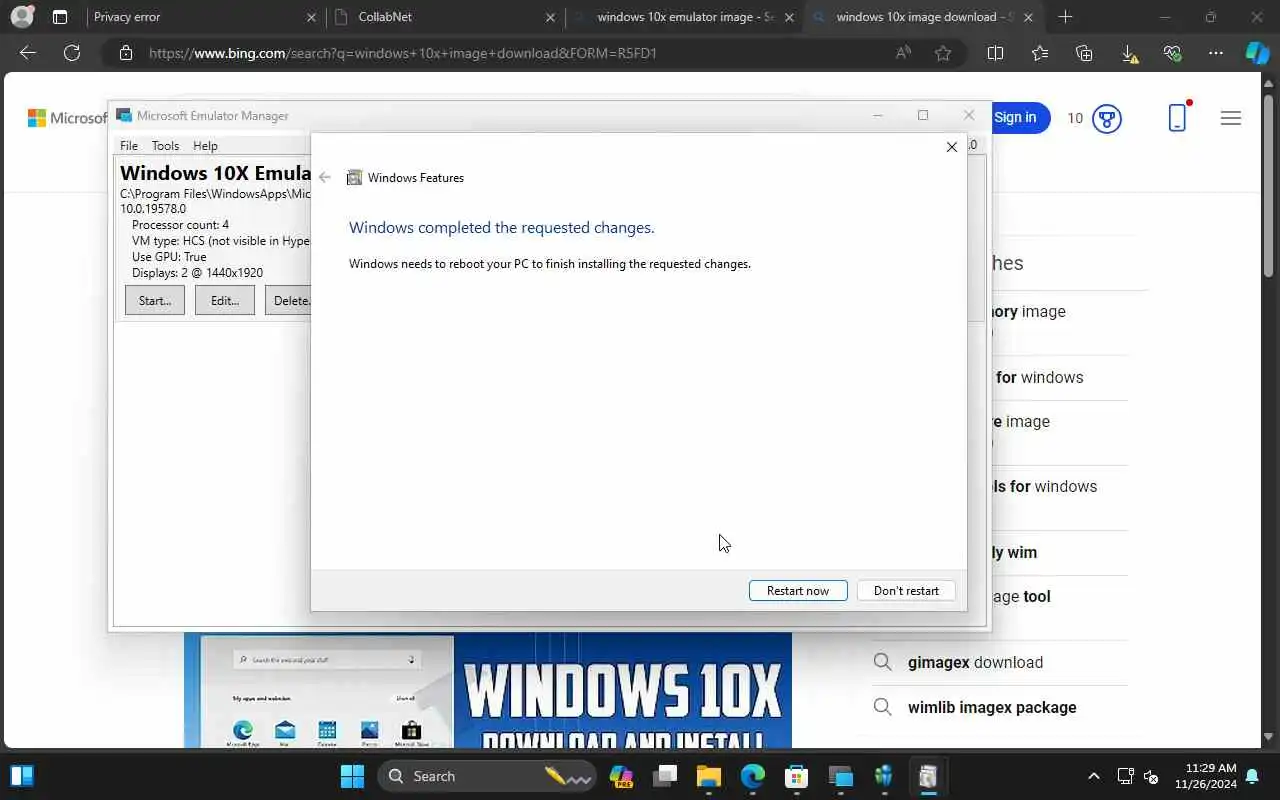The width and height of the screenshot is (1280, 800).
Task: Open Bing mobile phone icon
Action: coord(1178,117)
